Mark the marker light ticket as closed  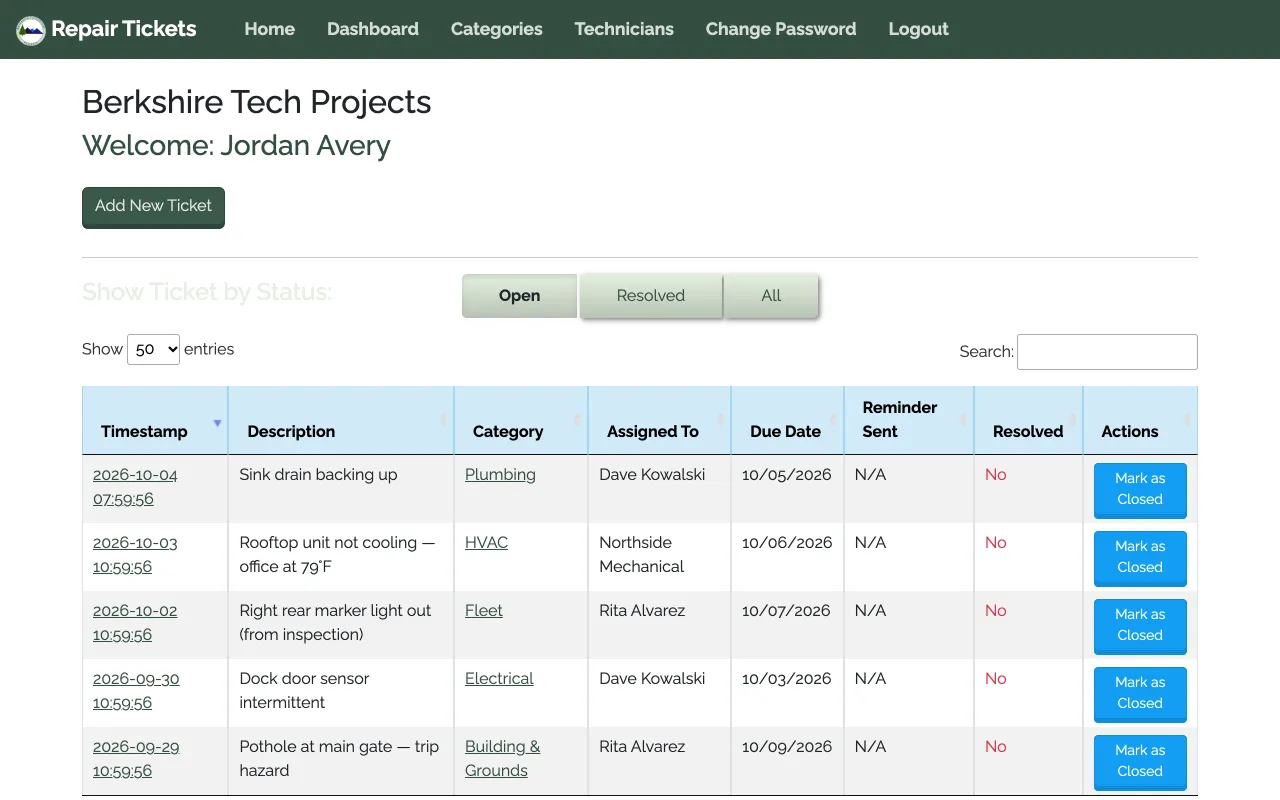1140,626
